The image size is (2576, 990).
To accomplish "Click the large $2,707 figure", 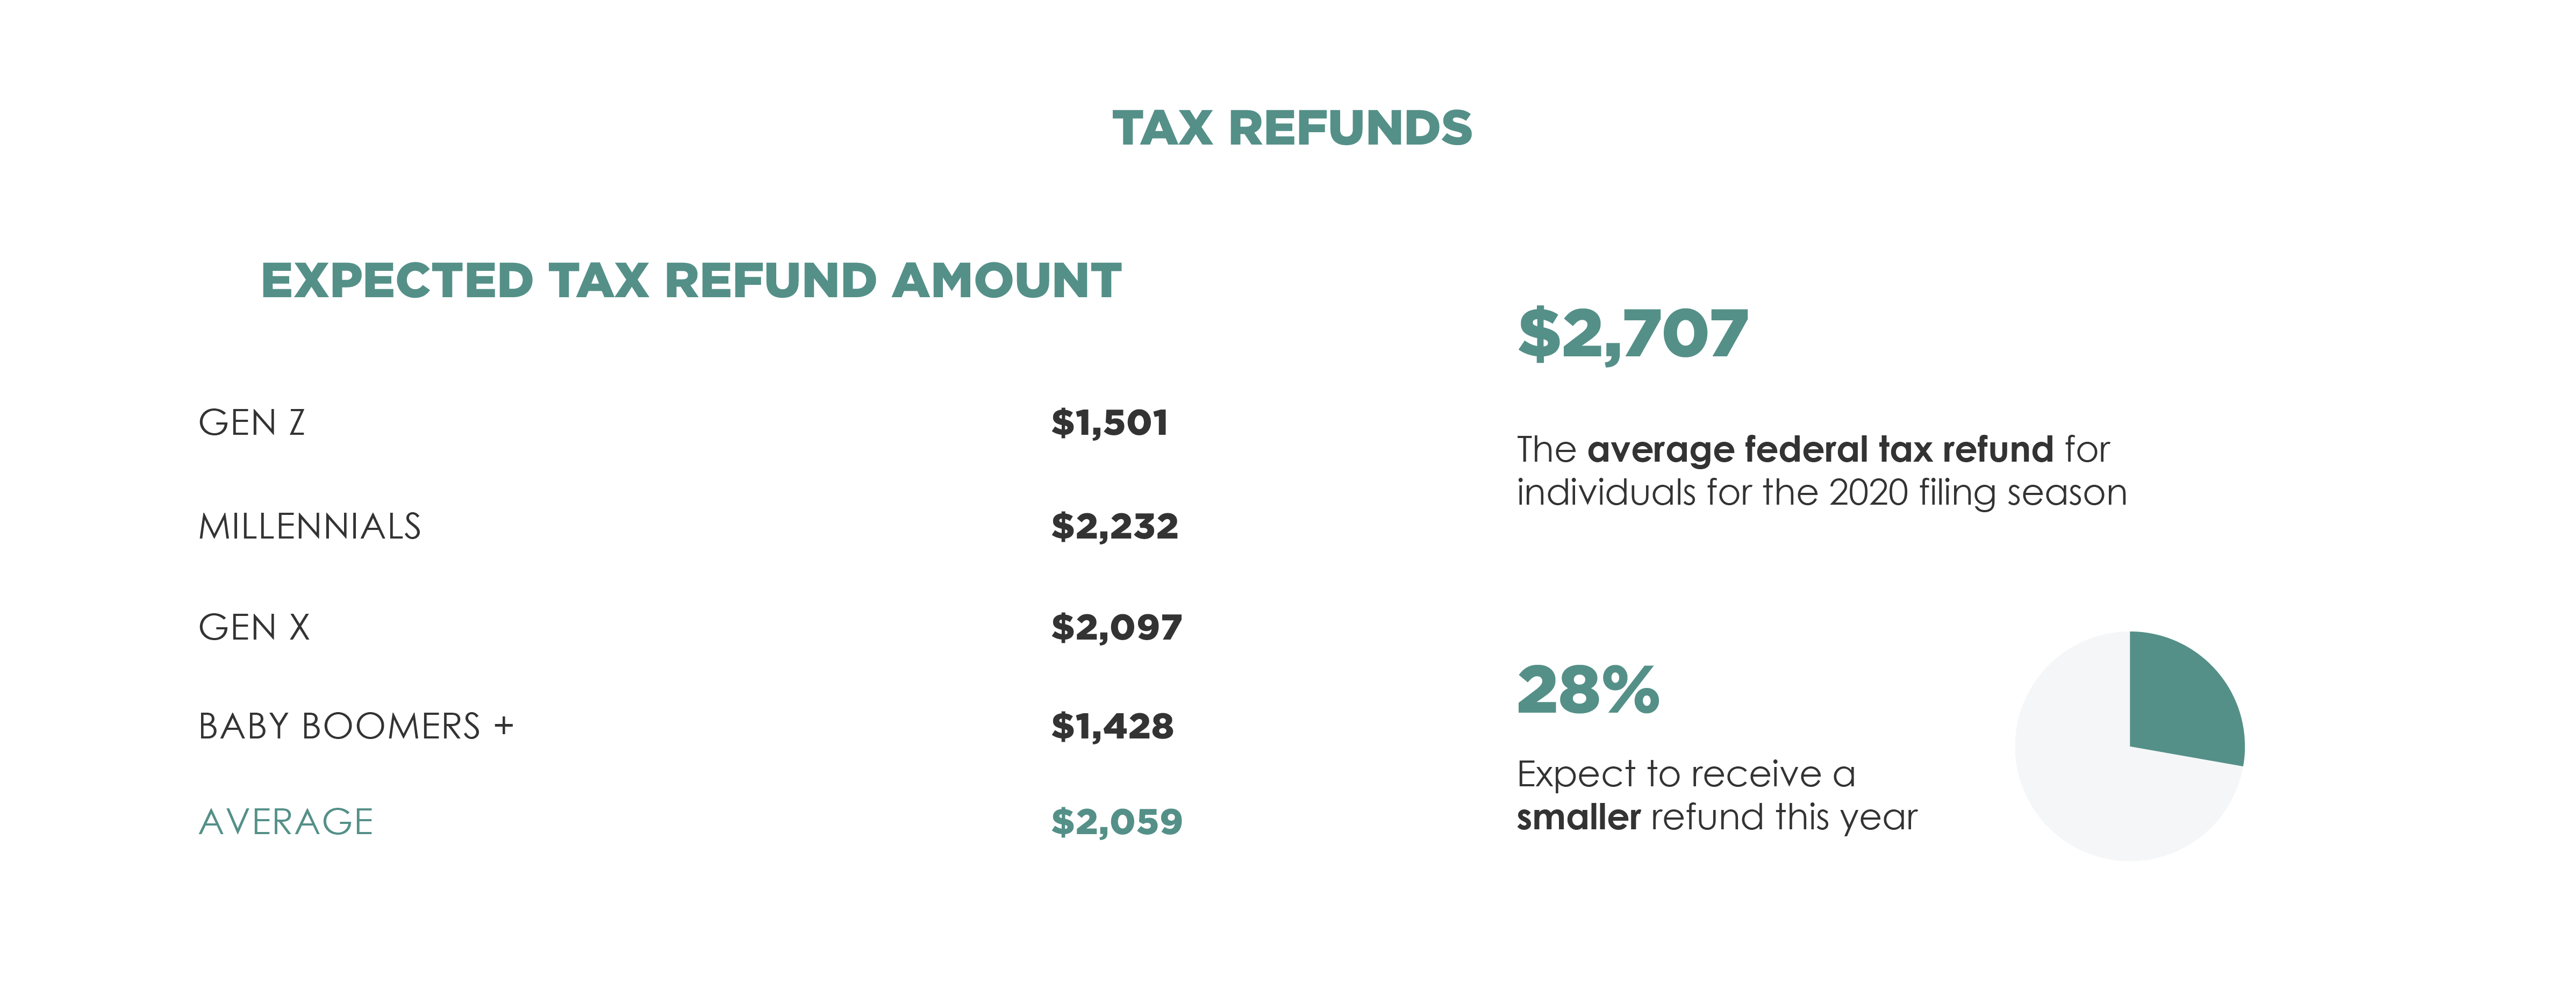I will pos(1632,333).
